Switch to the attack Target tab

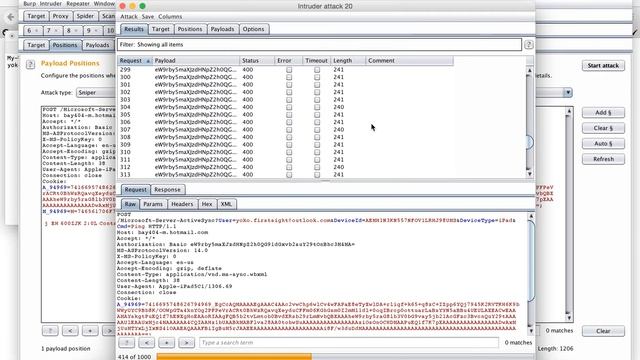click(x=161, y=29)
